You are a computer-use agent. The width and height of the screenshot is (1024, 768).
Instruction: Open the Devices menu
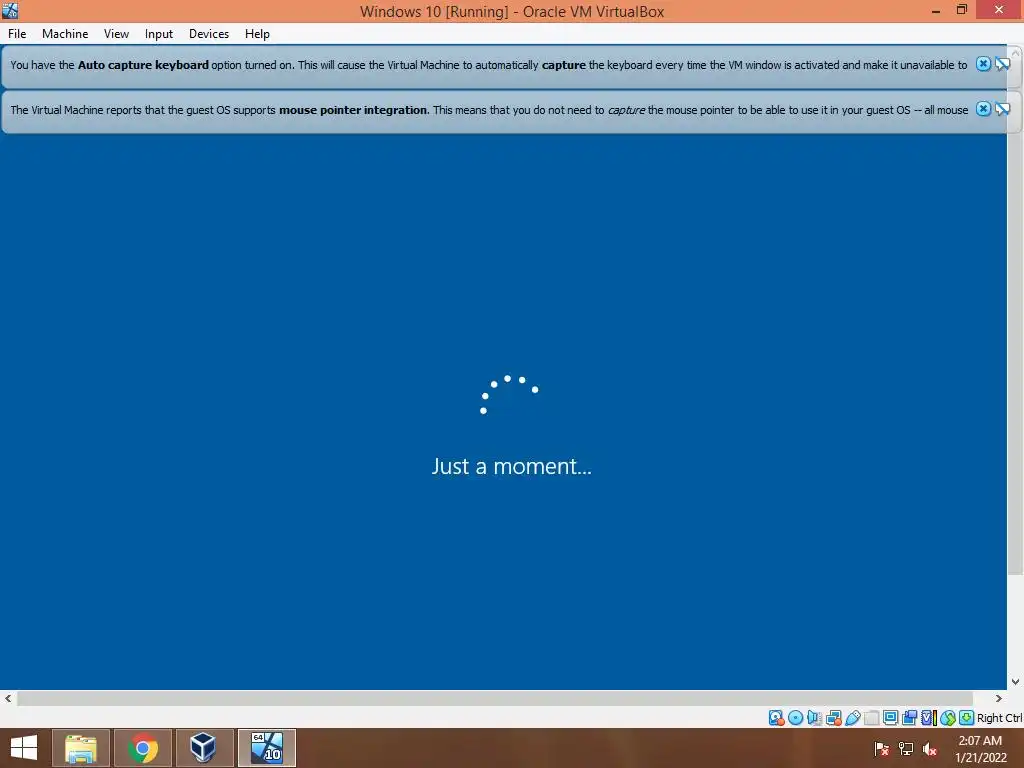tap(209, 34)
